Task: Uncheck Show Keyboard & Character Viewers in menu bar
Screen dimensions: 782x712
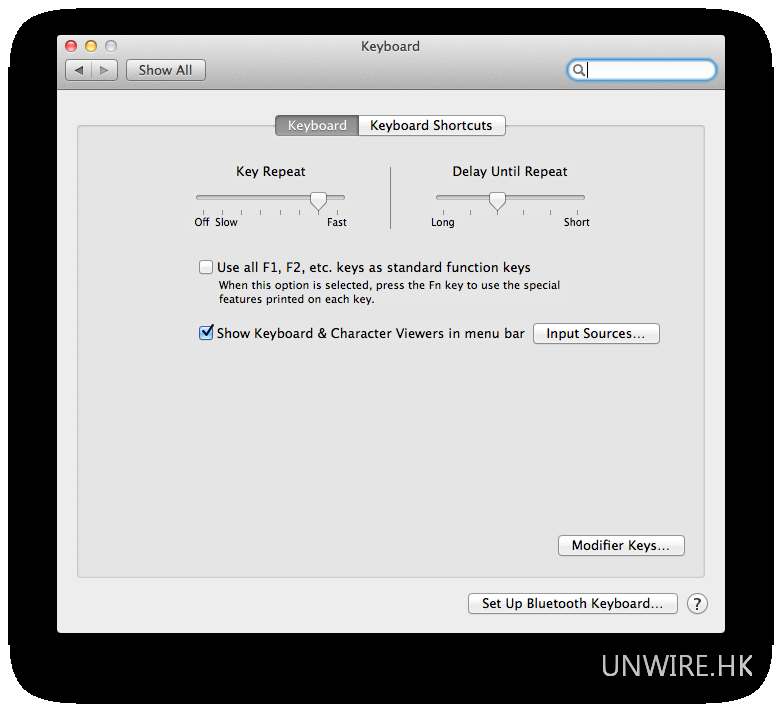Action: [206, 333]
